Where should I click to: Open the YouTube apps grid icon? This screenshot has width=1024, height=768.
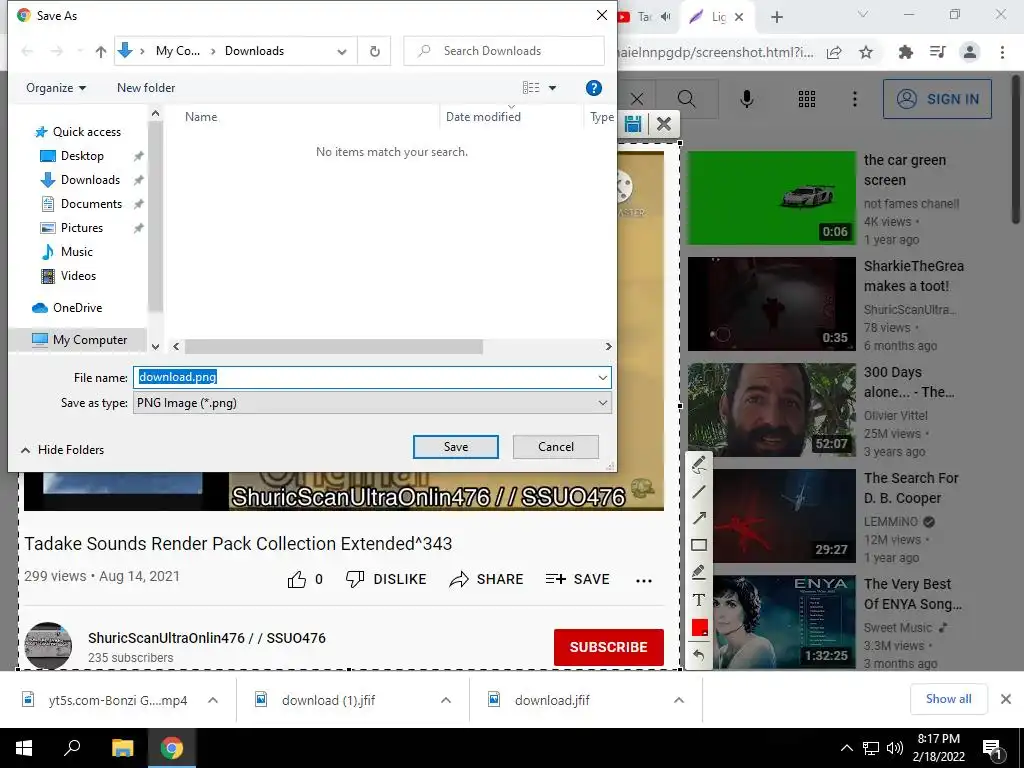point(807,99)
